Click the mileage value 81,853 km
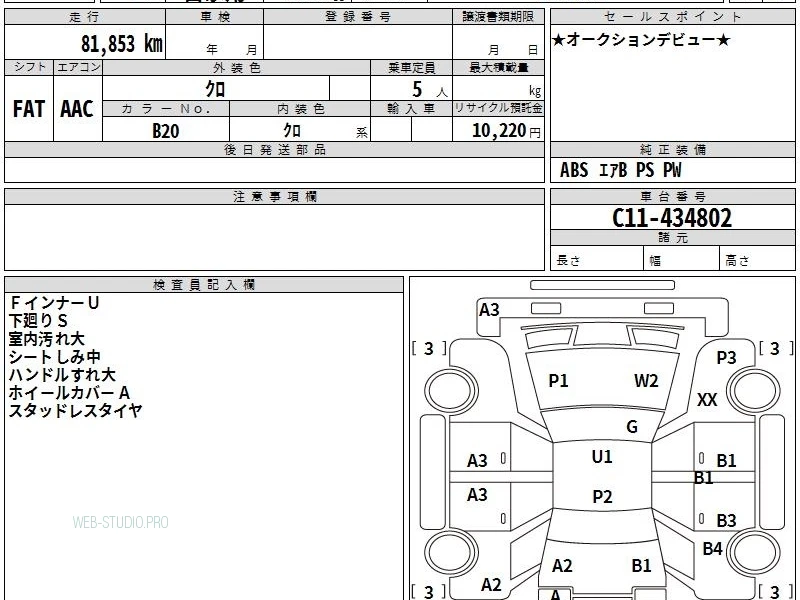800x600 pixels. pos(122,43)
